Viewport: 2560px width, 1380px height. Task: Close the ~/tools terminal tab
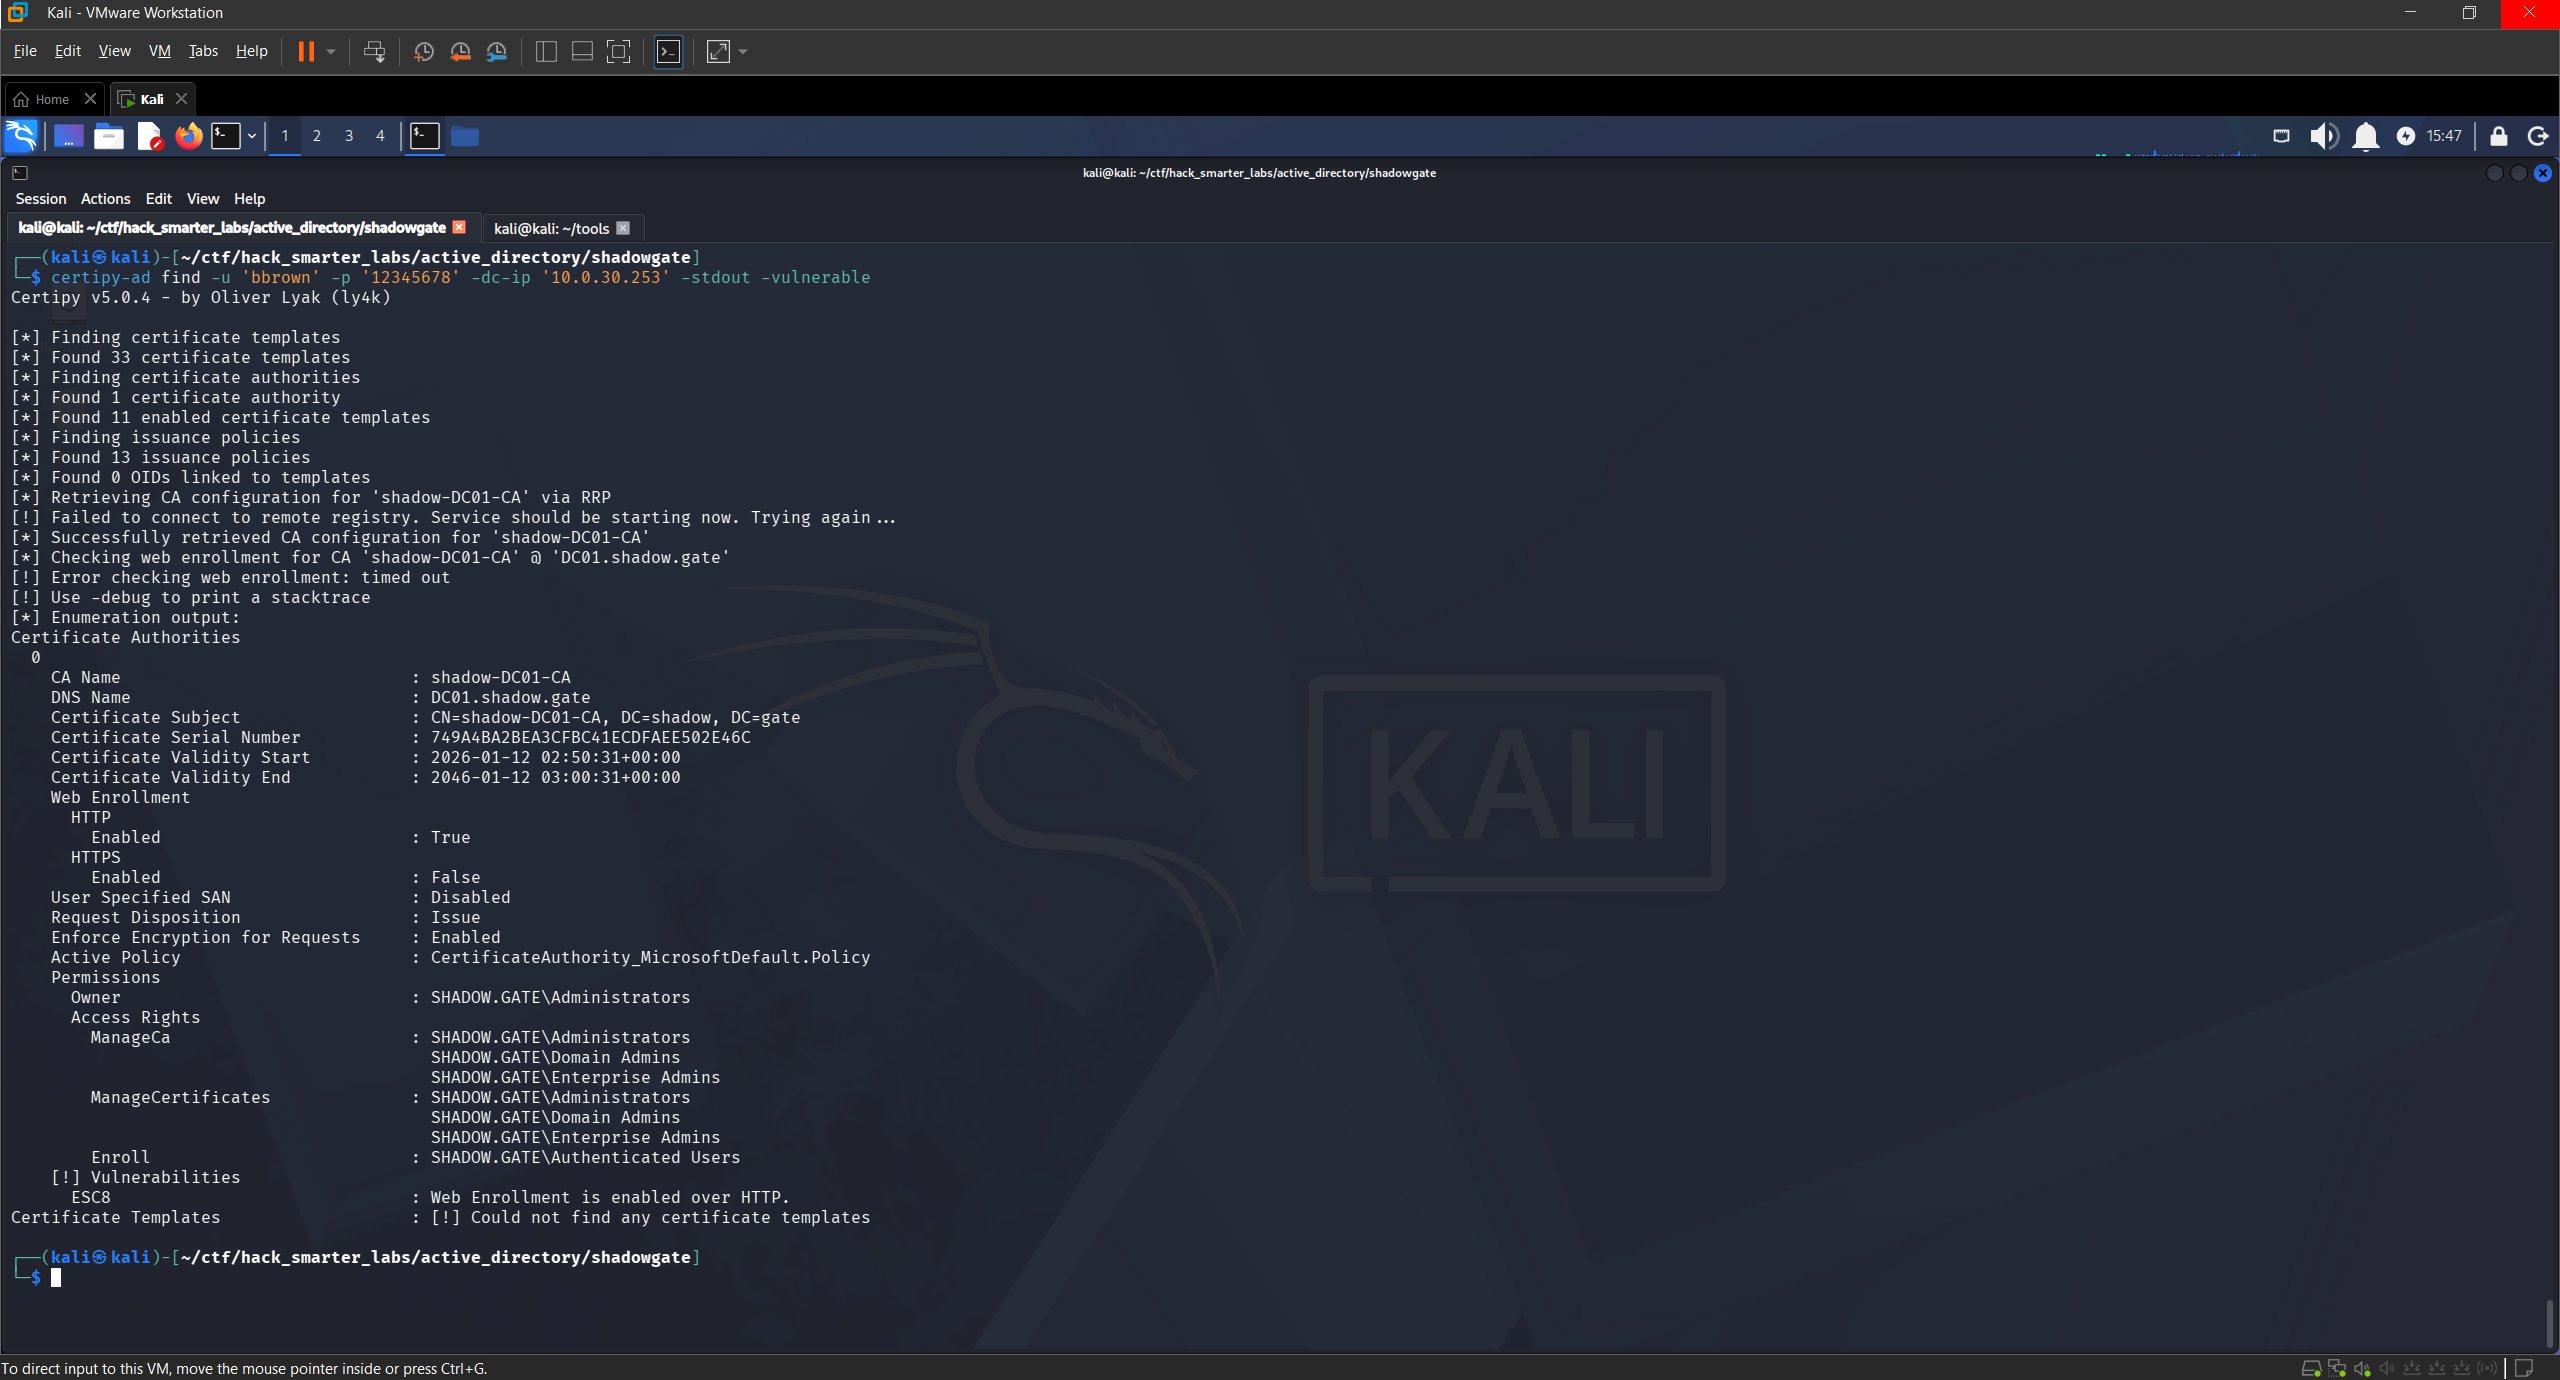coord(623,228)
